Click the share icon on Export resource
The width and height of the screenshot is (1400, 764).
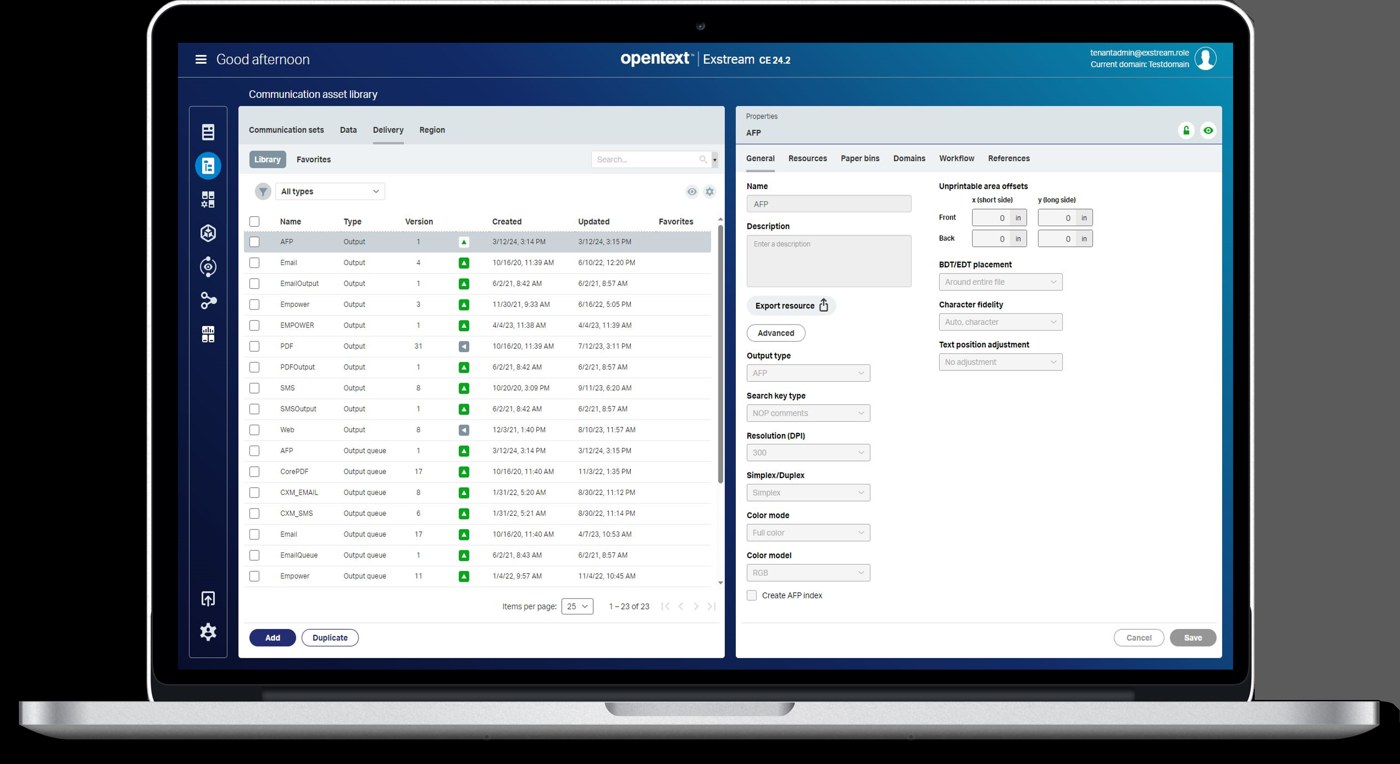point(824,305)
